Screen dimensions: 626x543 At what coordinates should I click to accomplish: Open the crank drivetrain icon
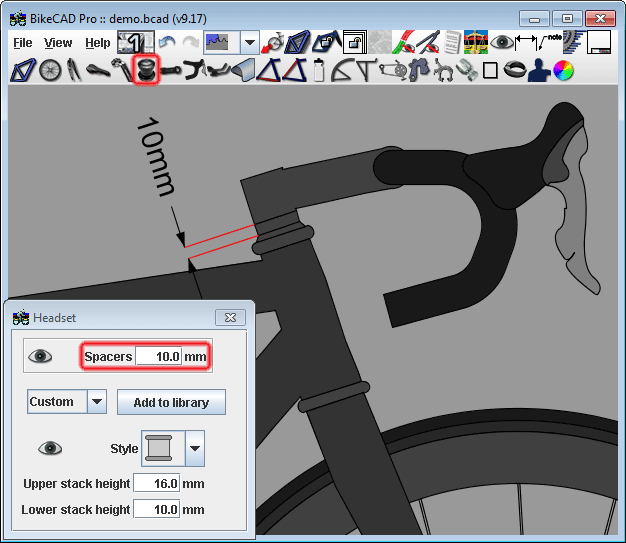pos(393,71)
